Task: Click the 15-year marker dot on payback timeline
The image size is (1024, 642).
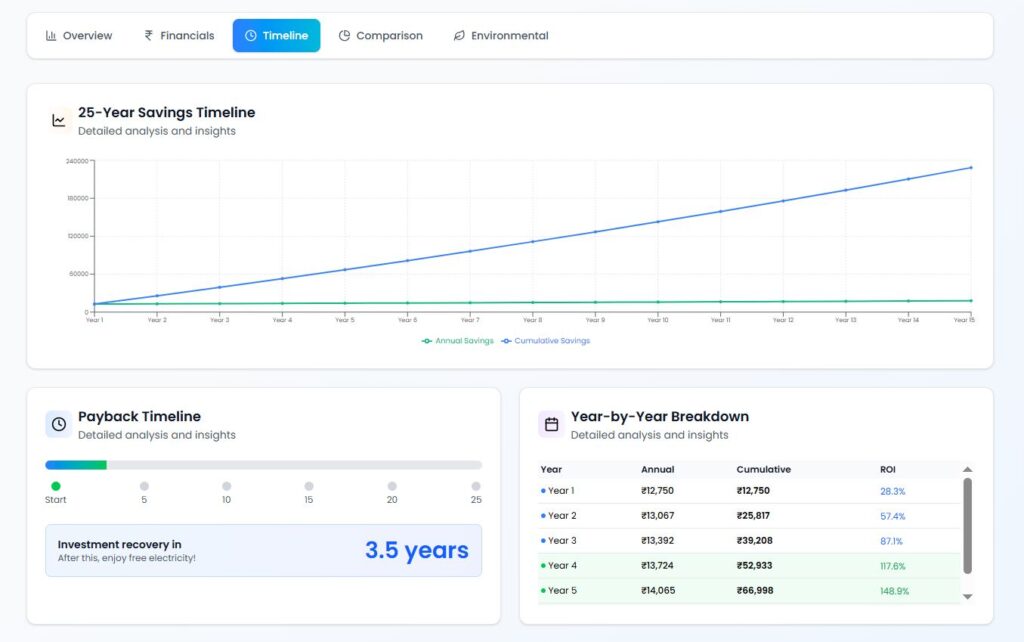Action: tap(309, 486)
